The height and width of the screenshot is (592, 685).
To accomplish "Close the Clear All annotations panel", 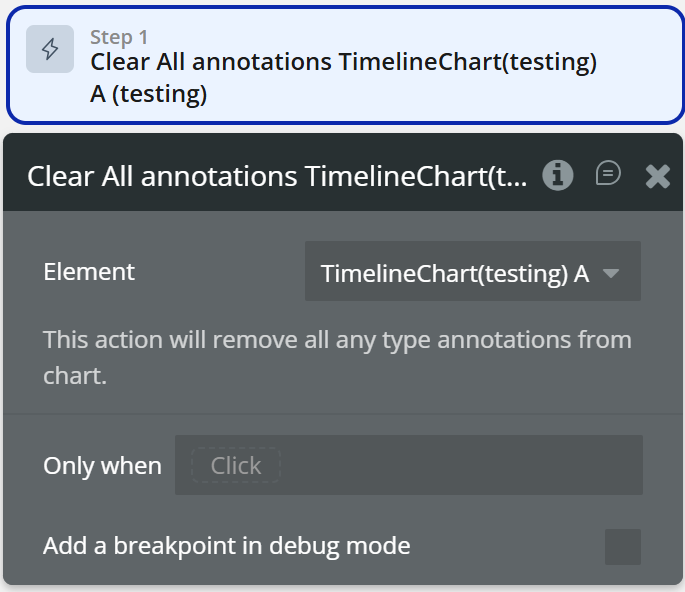I will 657,176.
